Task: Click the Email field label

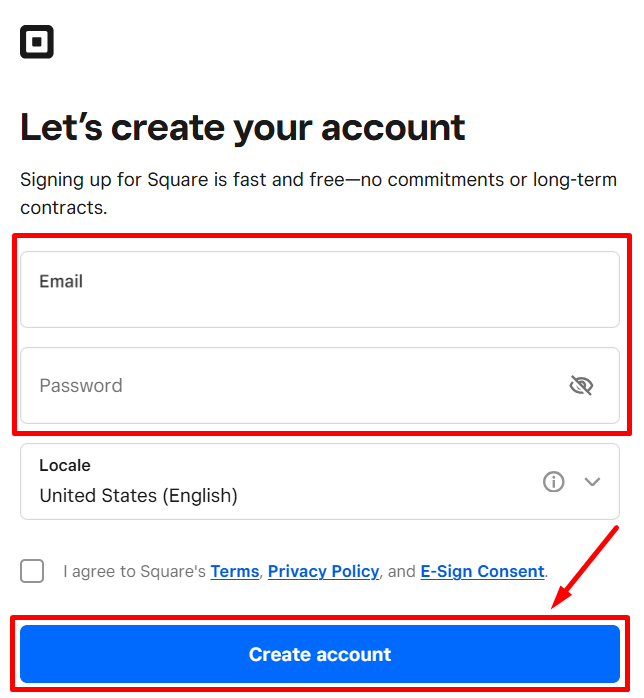Action: coord(61,282)
